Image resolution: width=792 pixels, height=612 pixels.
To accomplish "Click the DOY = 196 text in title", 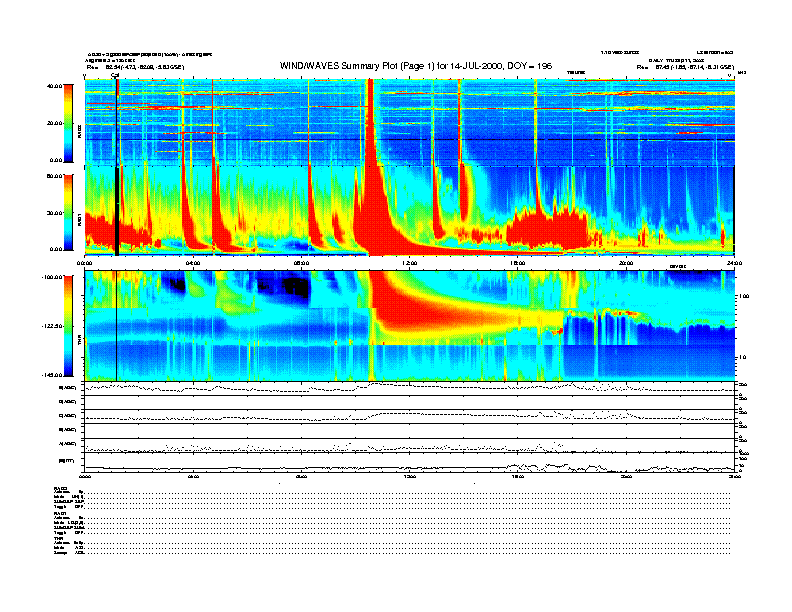I will point(529,66).
